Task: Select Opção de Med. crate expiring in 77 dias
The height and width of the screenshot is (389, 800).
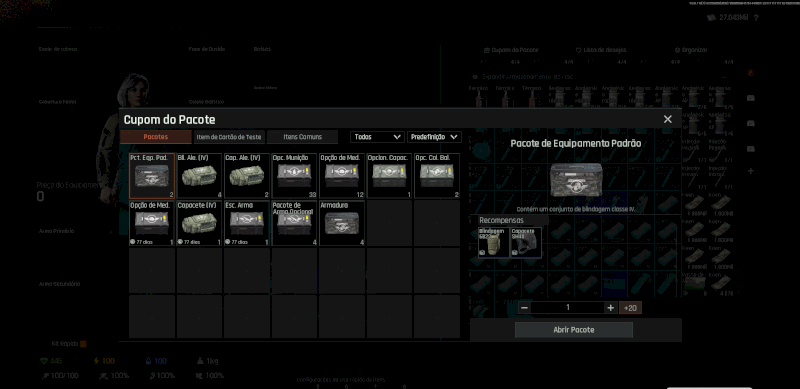Action: 152,223
